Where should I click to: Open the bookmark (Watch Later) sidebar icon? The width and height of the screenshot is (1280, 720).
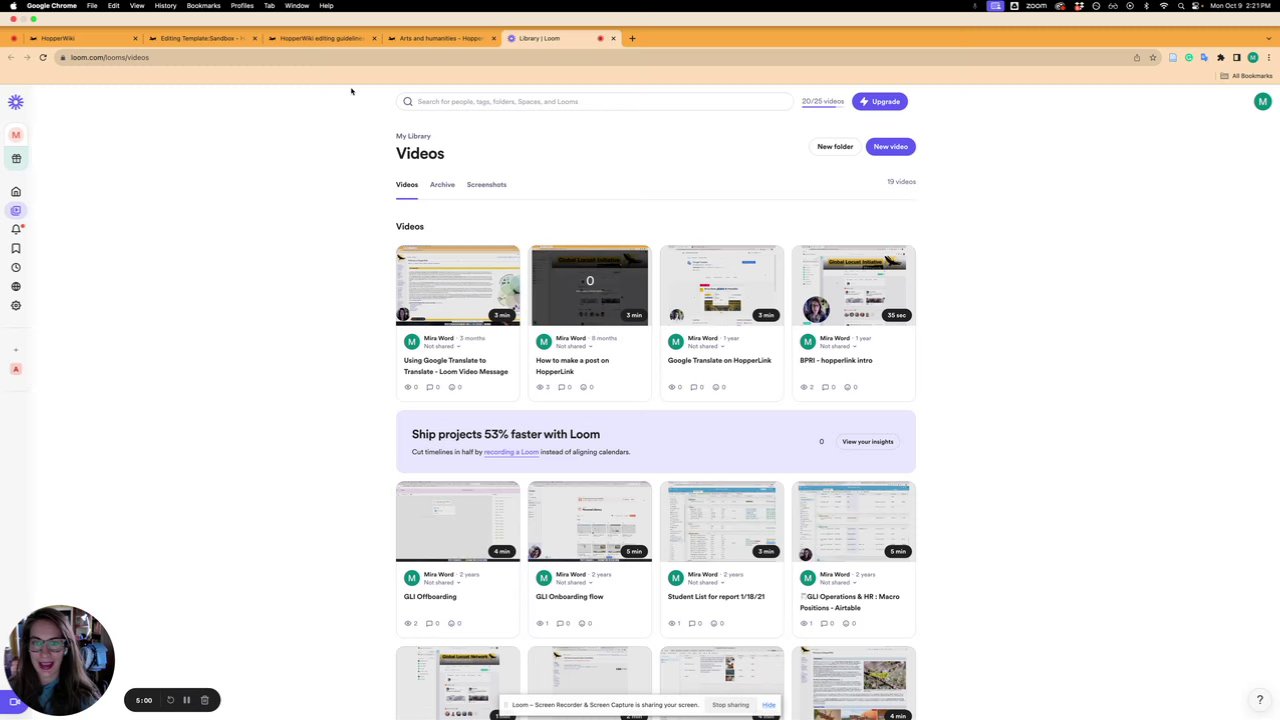tap(16, 248)
